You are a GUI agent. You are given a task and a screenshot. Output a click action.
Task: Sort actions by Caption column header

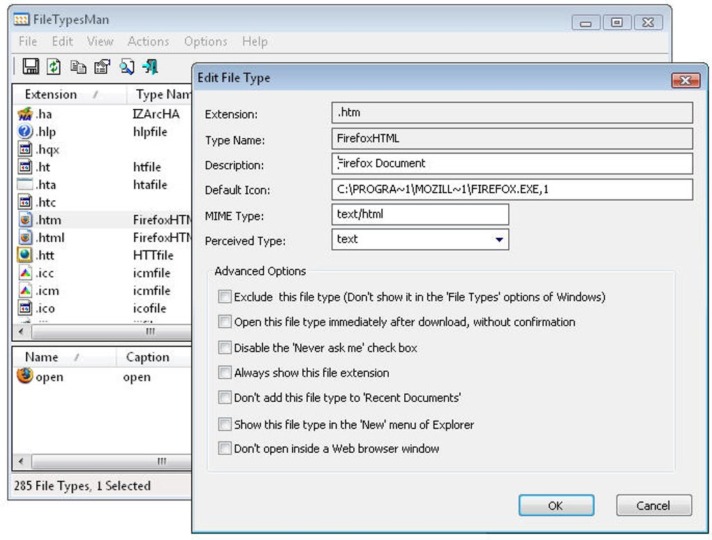tap(154, 357)
